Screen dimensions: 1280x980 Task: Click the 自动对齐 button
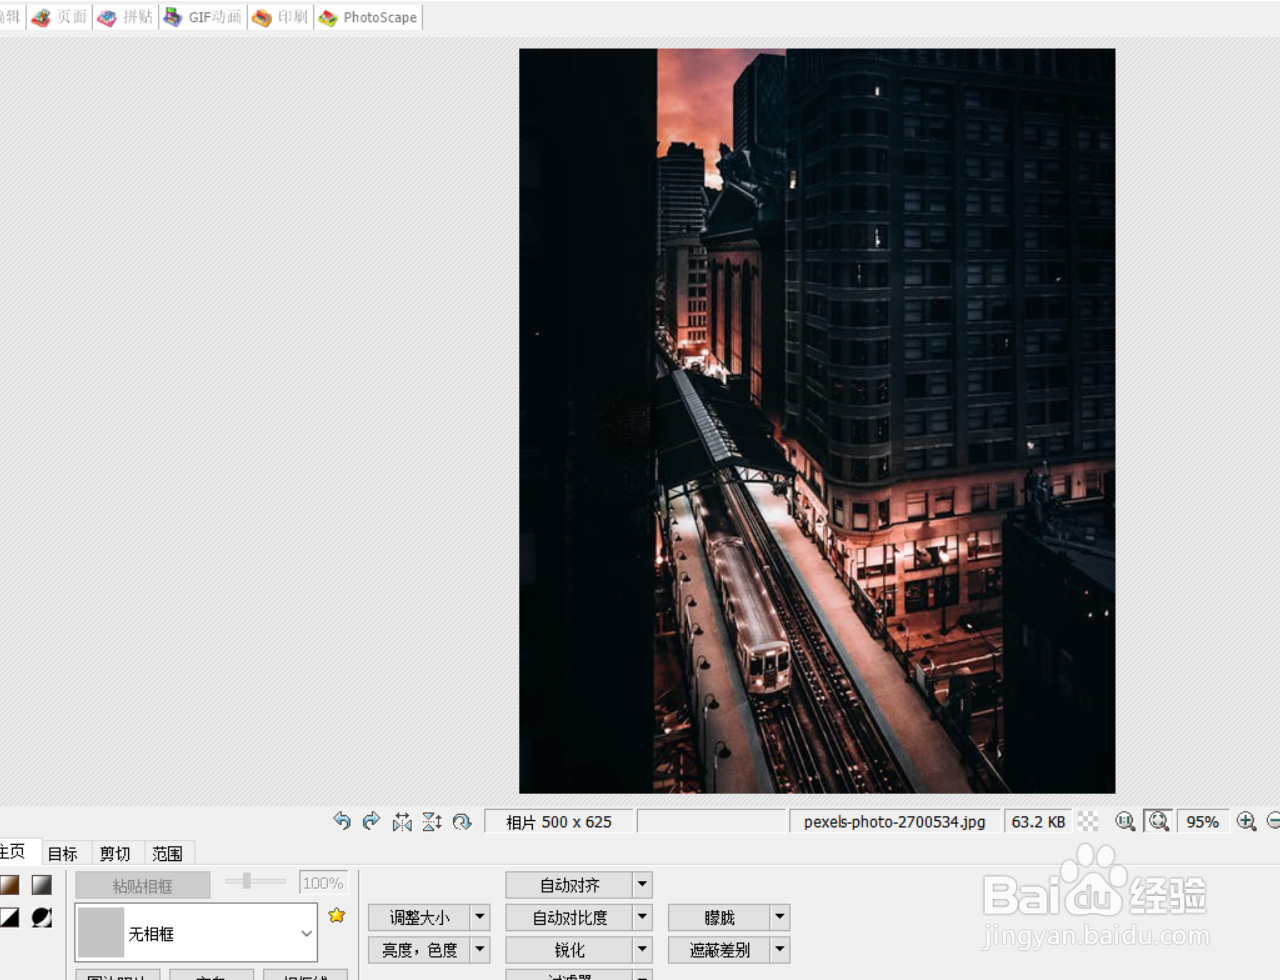coord(569,885)
